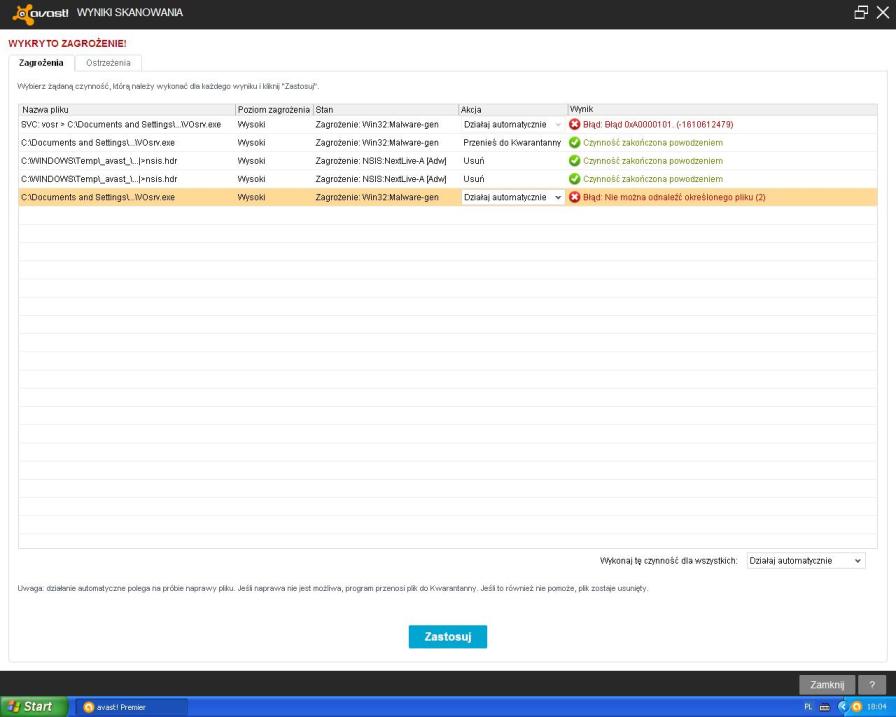The image size is (896, 717).
Task: Click green success icon in the Przenieś do Kwarantanny row
Action: (574, 143)
